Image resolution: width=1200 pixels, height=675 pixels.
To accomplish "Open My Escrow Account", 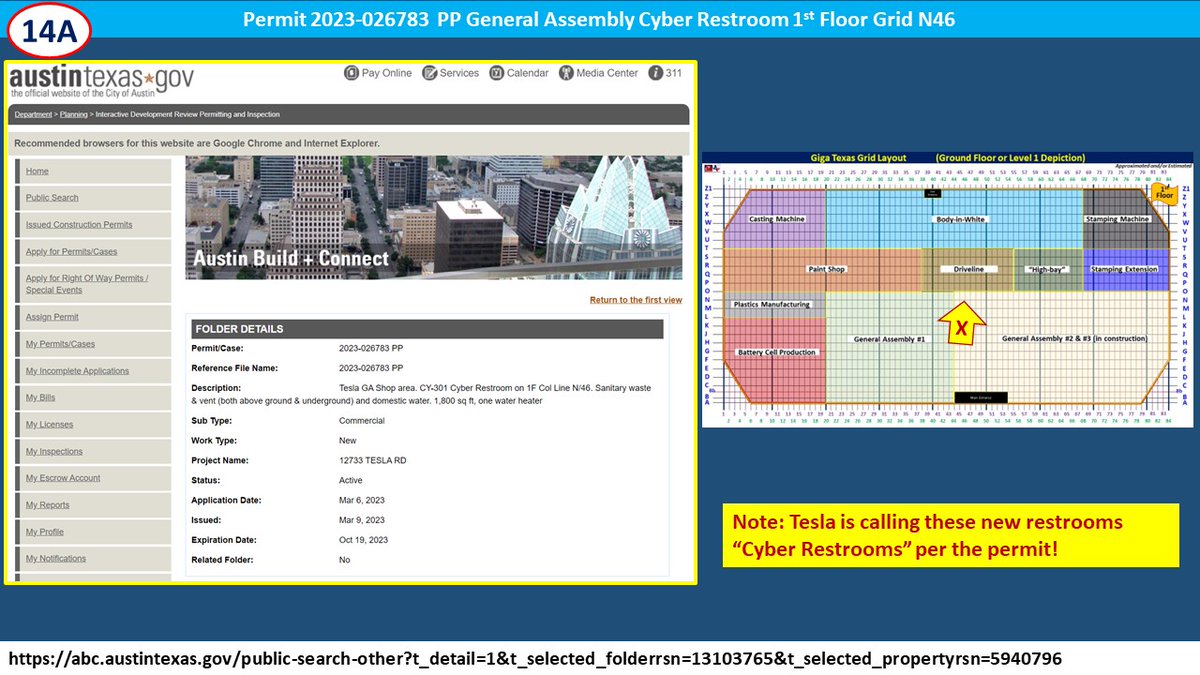I will pyautogui.click(x=63, y=478).
